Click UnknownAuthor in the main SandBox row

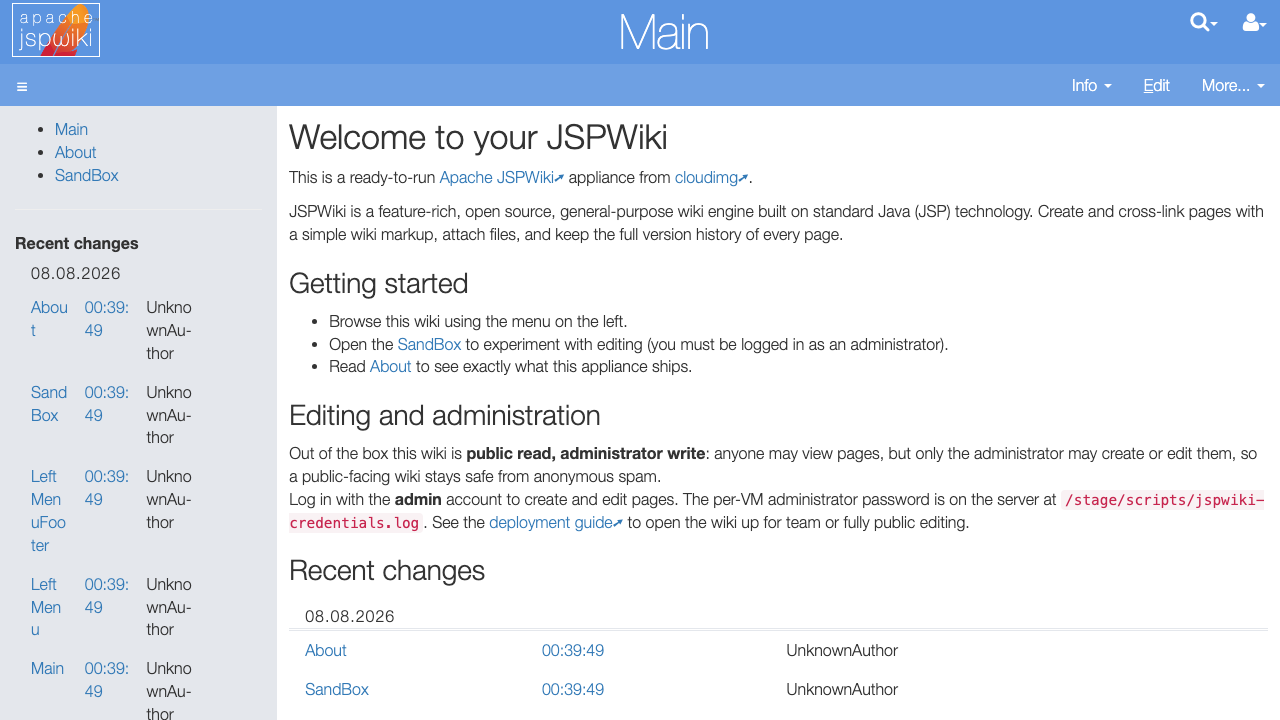click(842, 690)
